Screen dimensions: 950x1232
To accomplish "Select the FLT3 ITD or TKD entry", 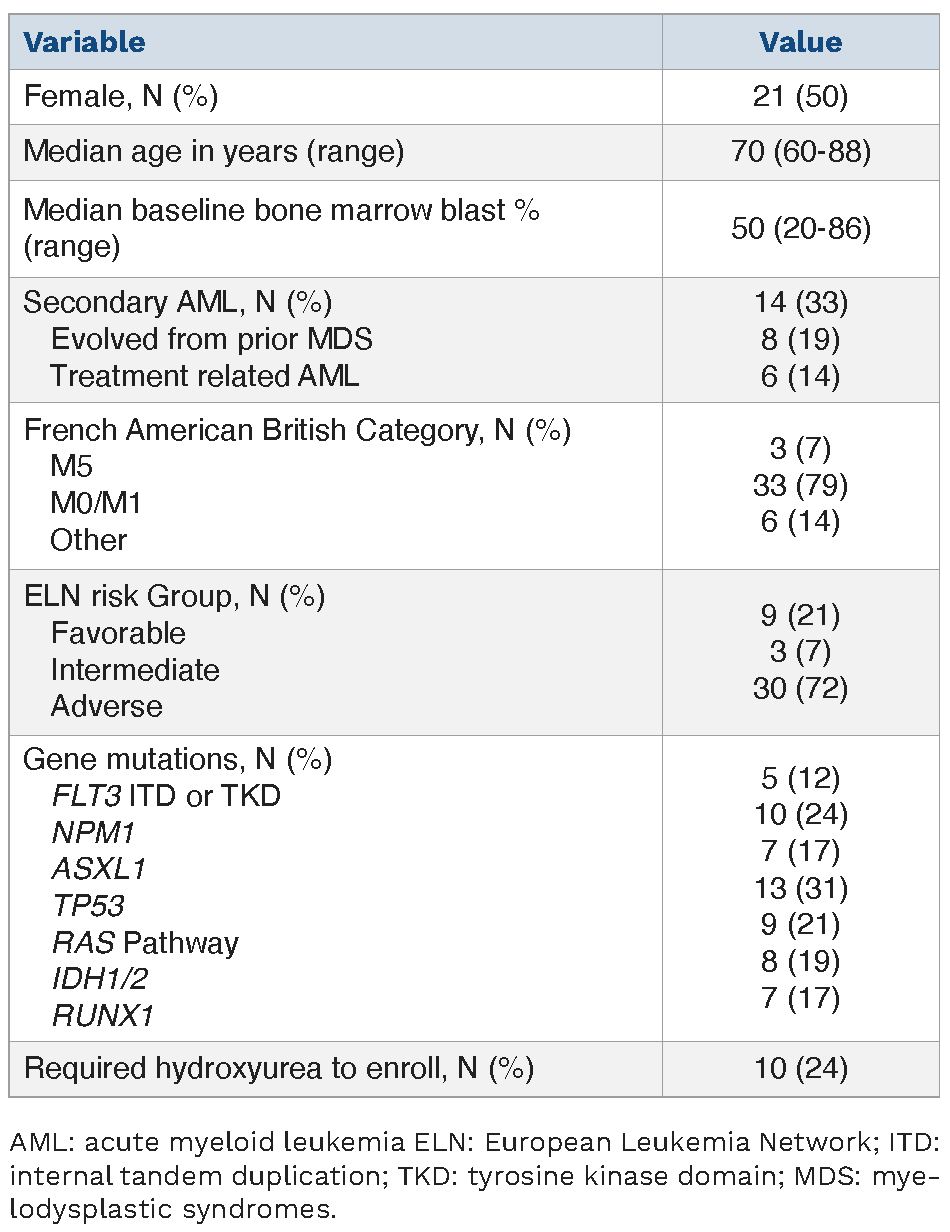I will (x=166, y=796).
